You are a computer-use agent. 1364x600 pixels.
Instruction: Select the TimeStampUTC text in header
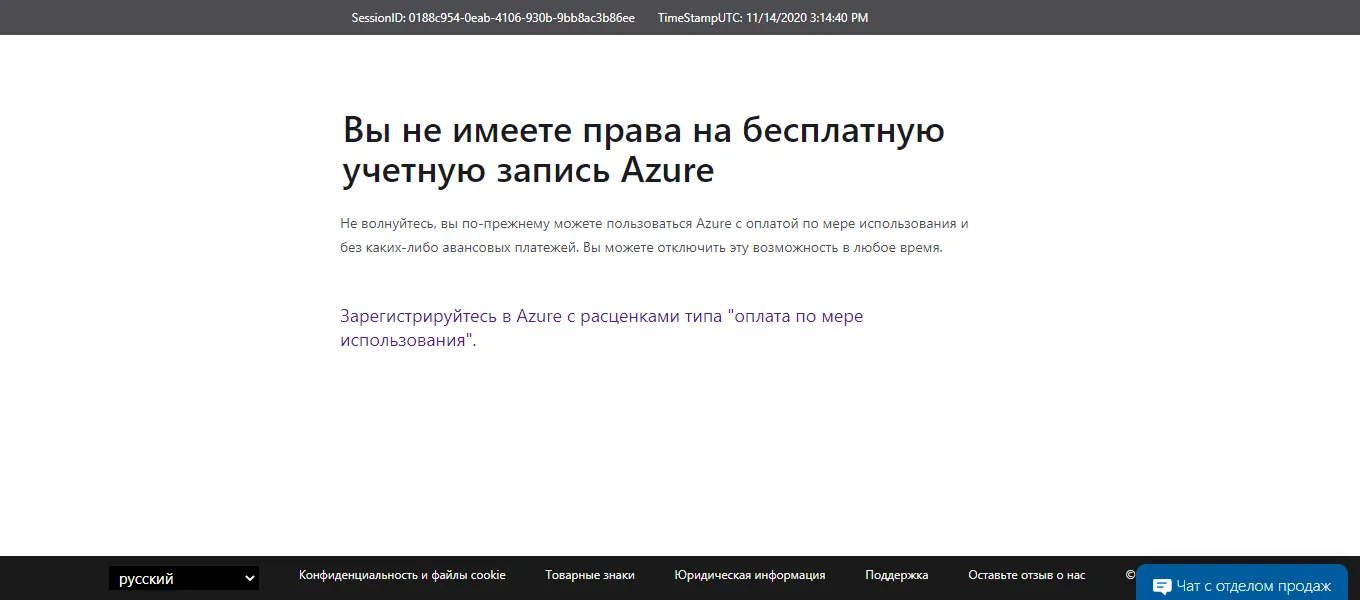click(763, 18)
